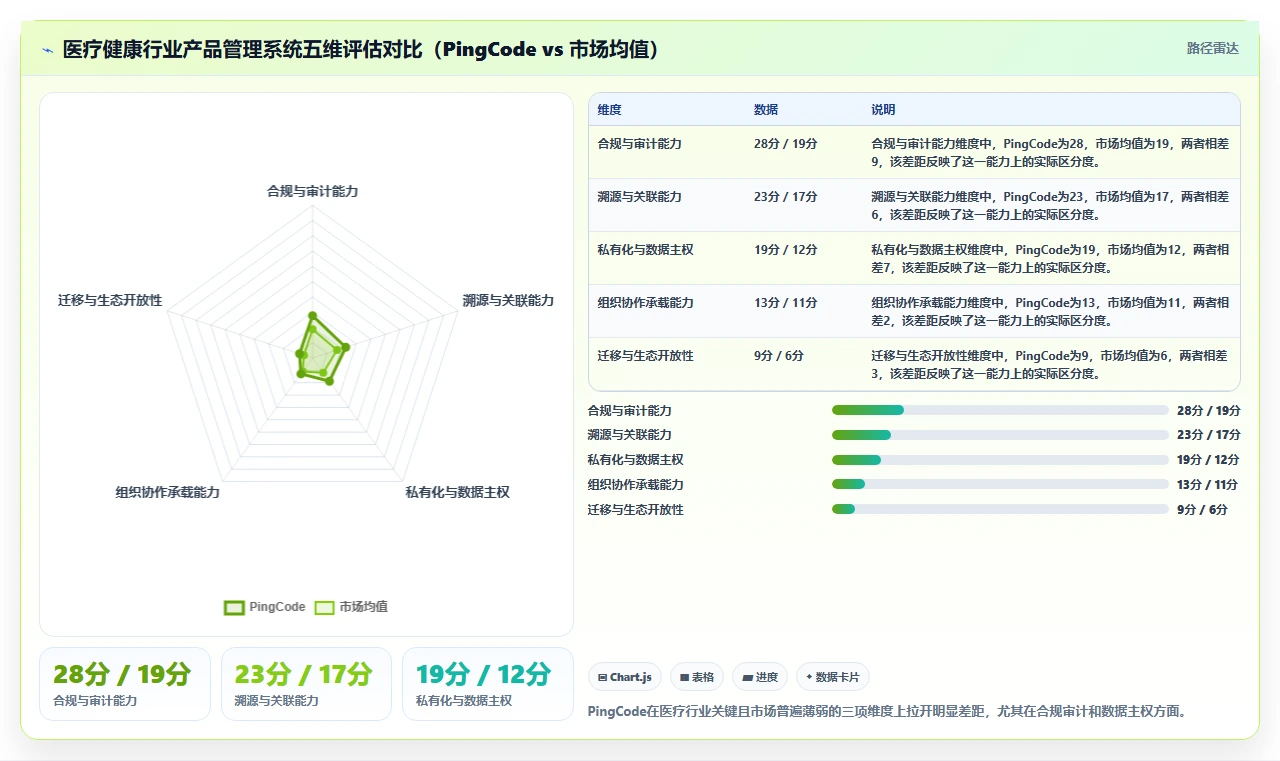Click the 28分 / 19分 value beside the progress bar

[x=1208, y=410]
